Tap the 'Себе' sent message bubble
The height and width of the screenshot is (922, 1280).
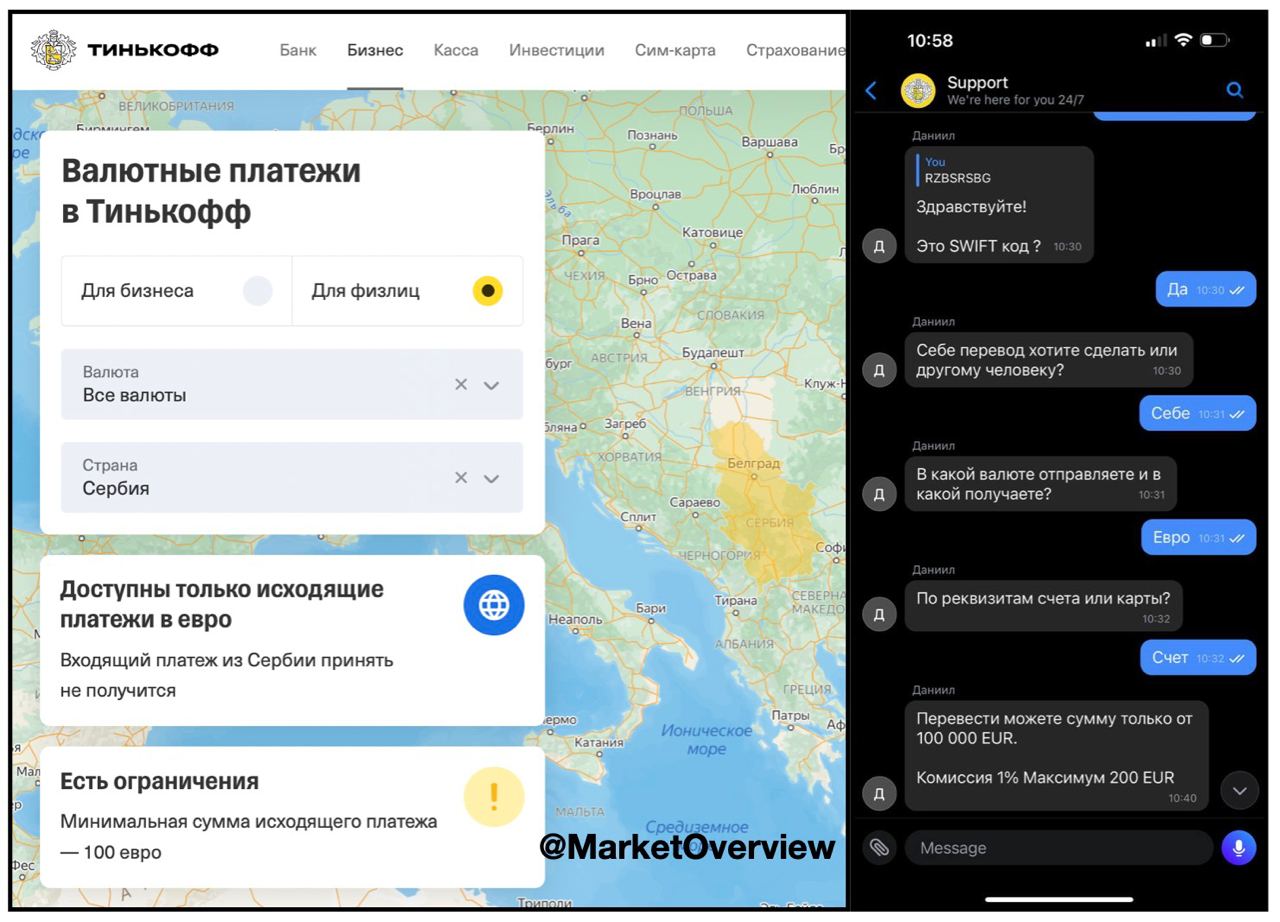pos(1198,413)
